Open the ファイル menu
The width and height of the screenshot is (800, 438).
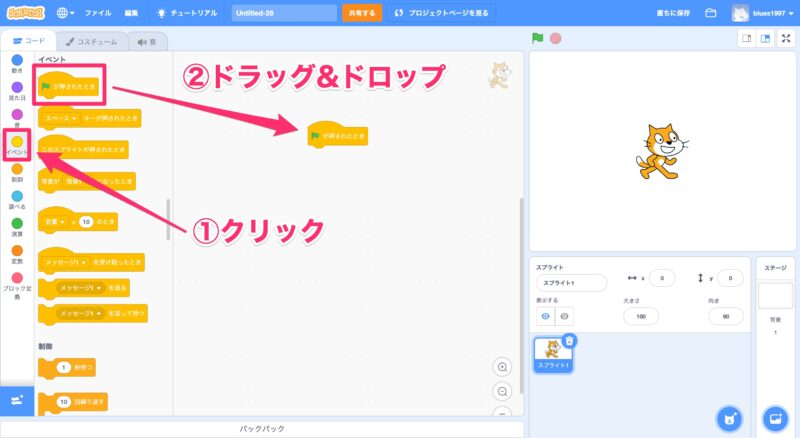click(x=98, y=14)
